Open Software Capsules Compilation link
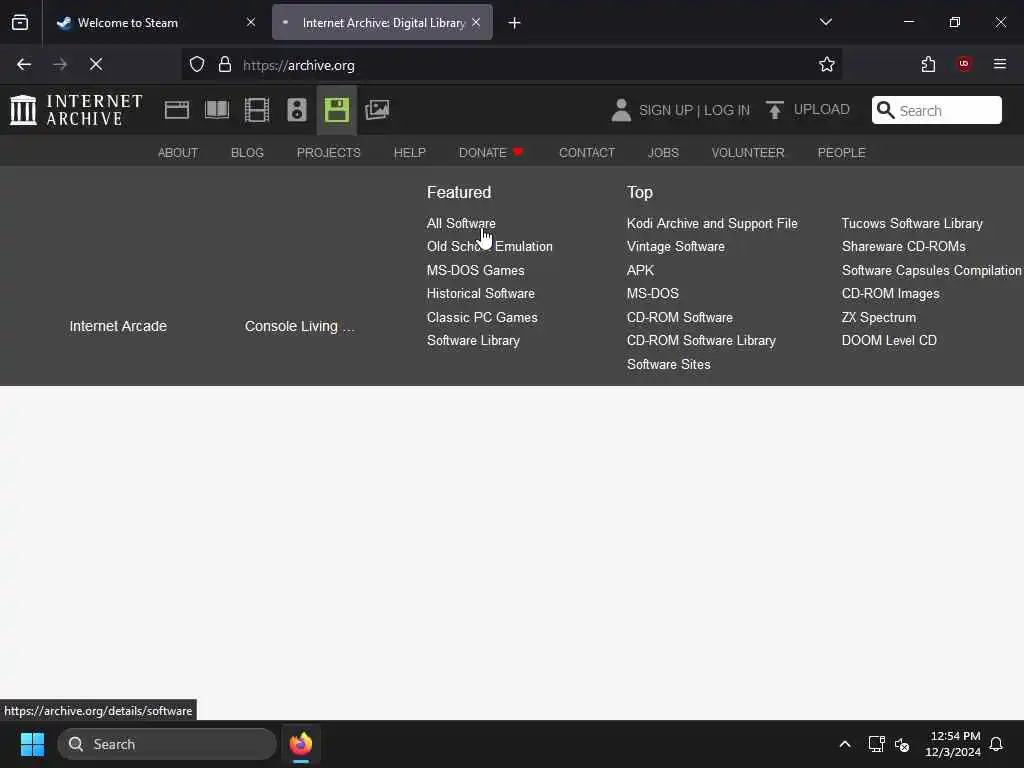The height and width of the screenshot is (768, 1024). tap(931, 270)
